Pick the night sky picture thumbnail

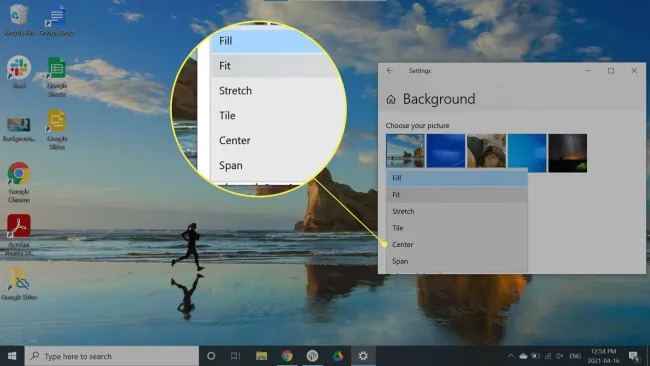click(x=568, y=153)
